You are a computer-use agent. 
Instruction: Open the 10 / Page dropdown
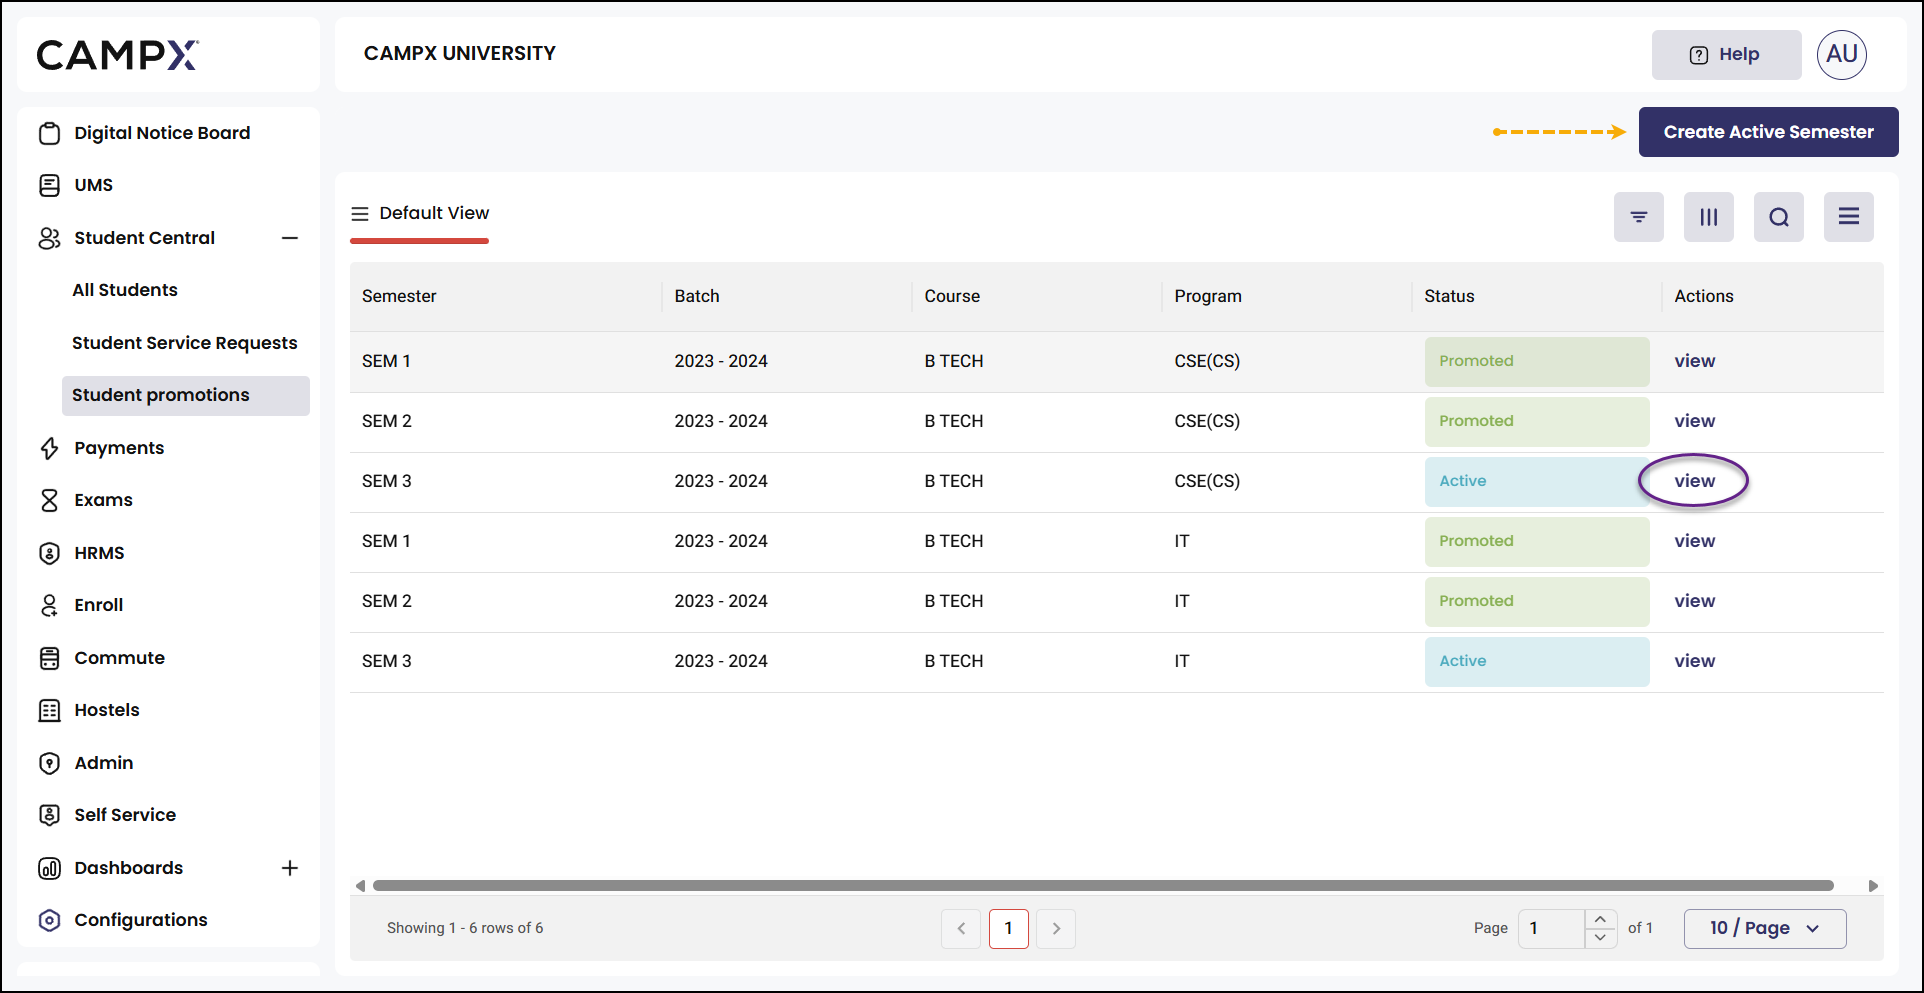[1765, 928]
